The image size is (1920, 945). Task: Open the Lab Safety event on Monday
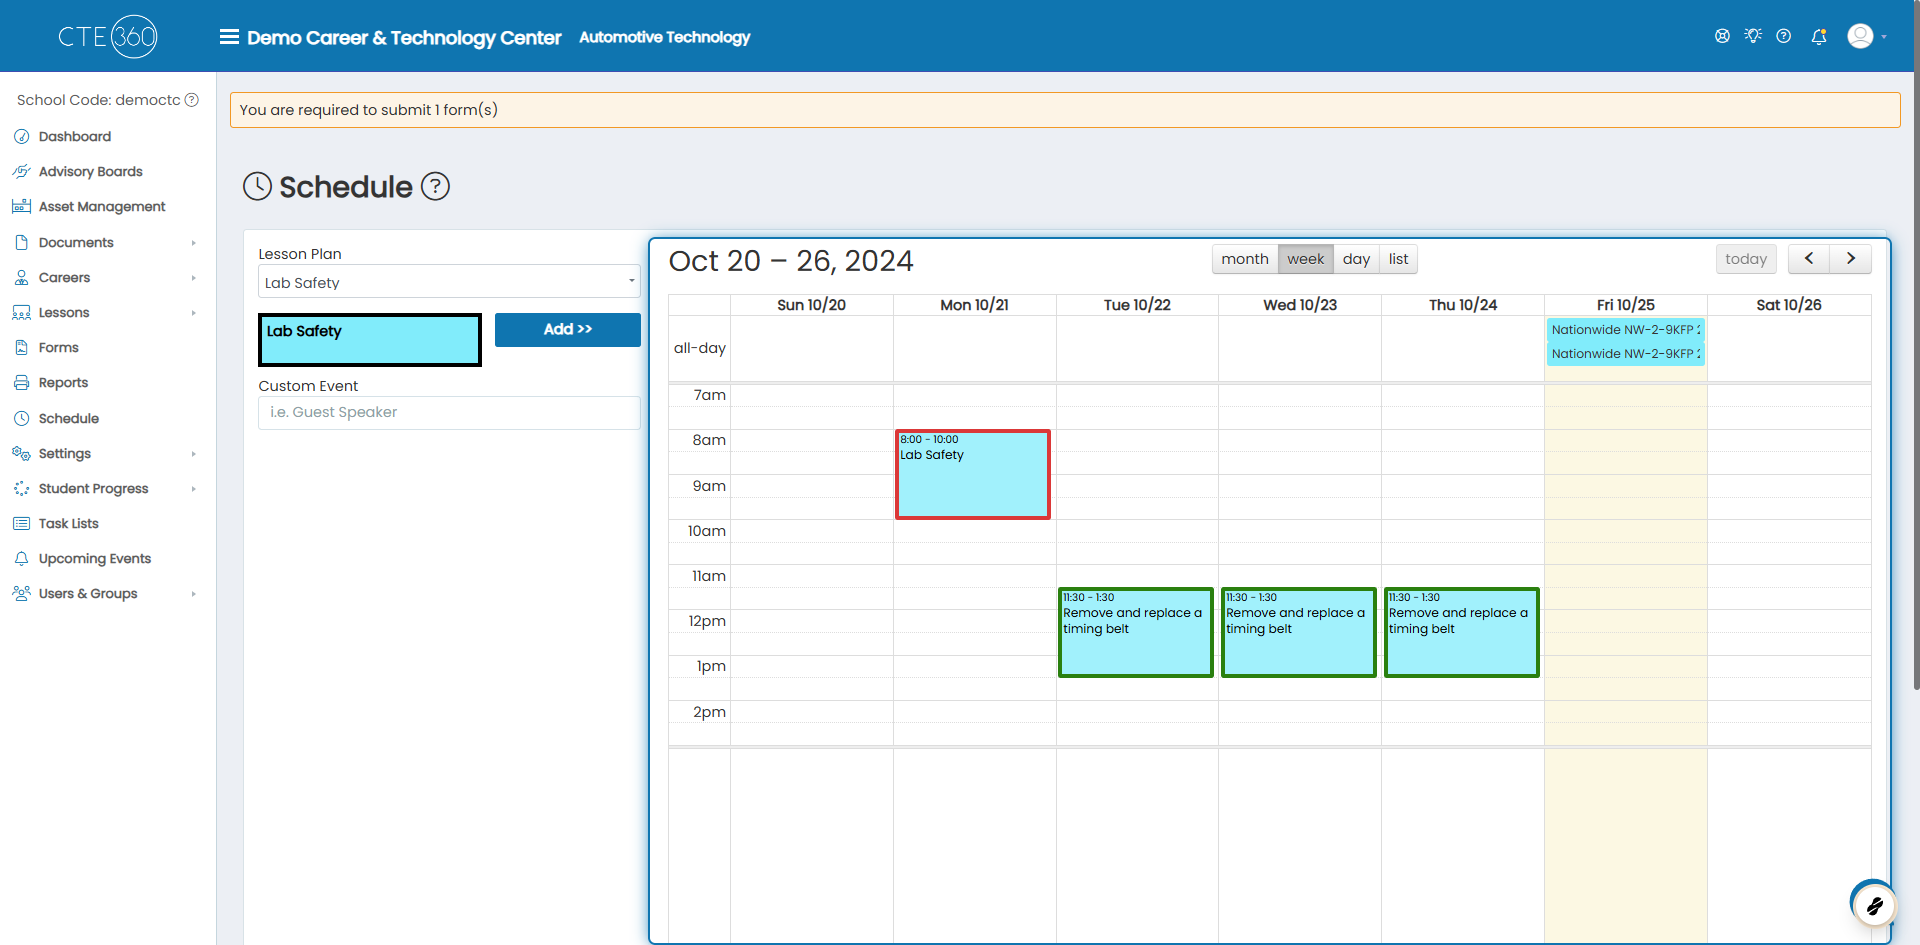(x=973, y=475)
